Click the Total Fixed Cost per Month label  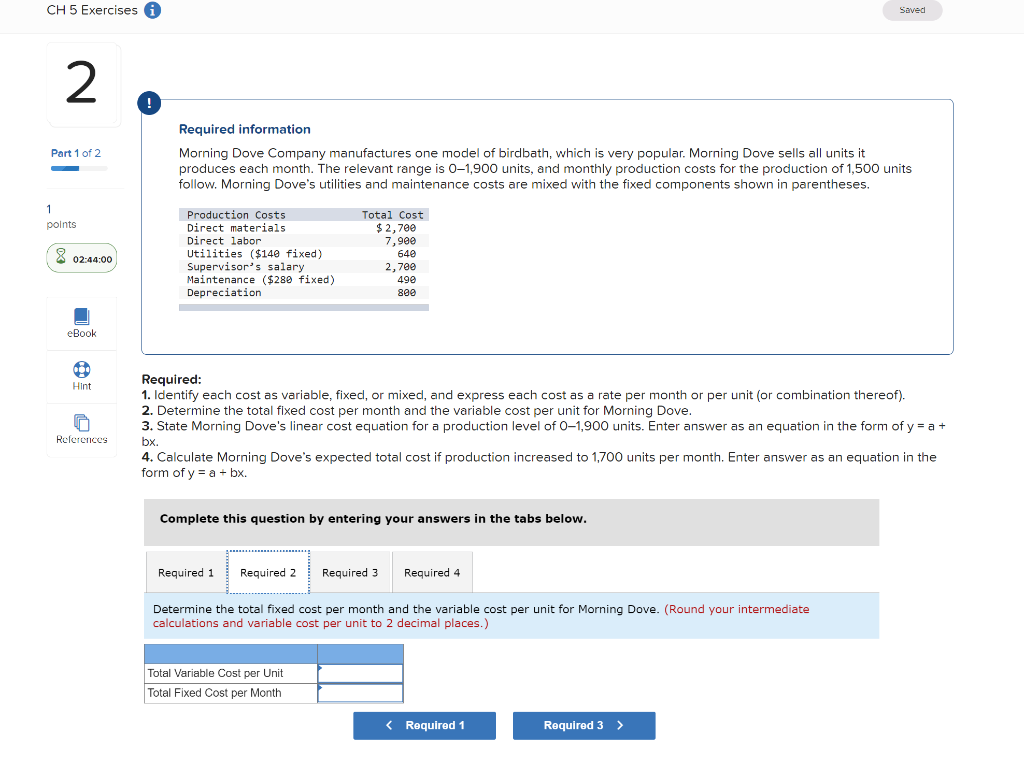click(214, 692)
